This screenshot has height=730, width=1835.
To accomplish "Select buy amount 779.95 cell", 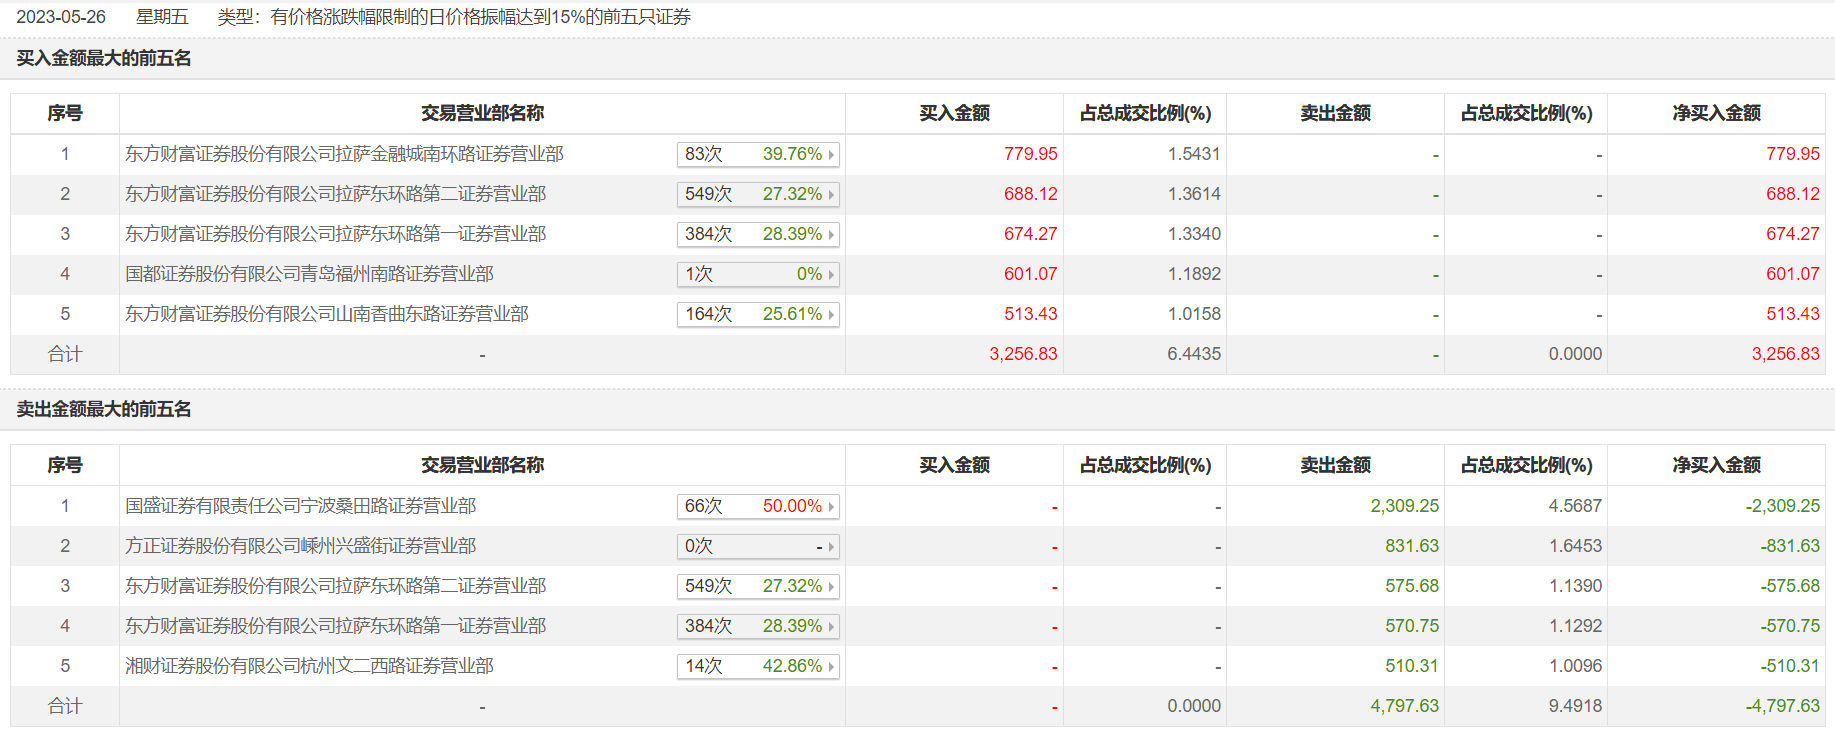I will 1030,154.
